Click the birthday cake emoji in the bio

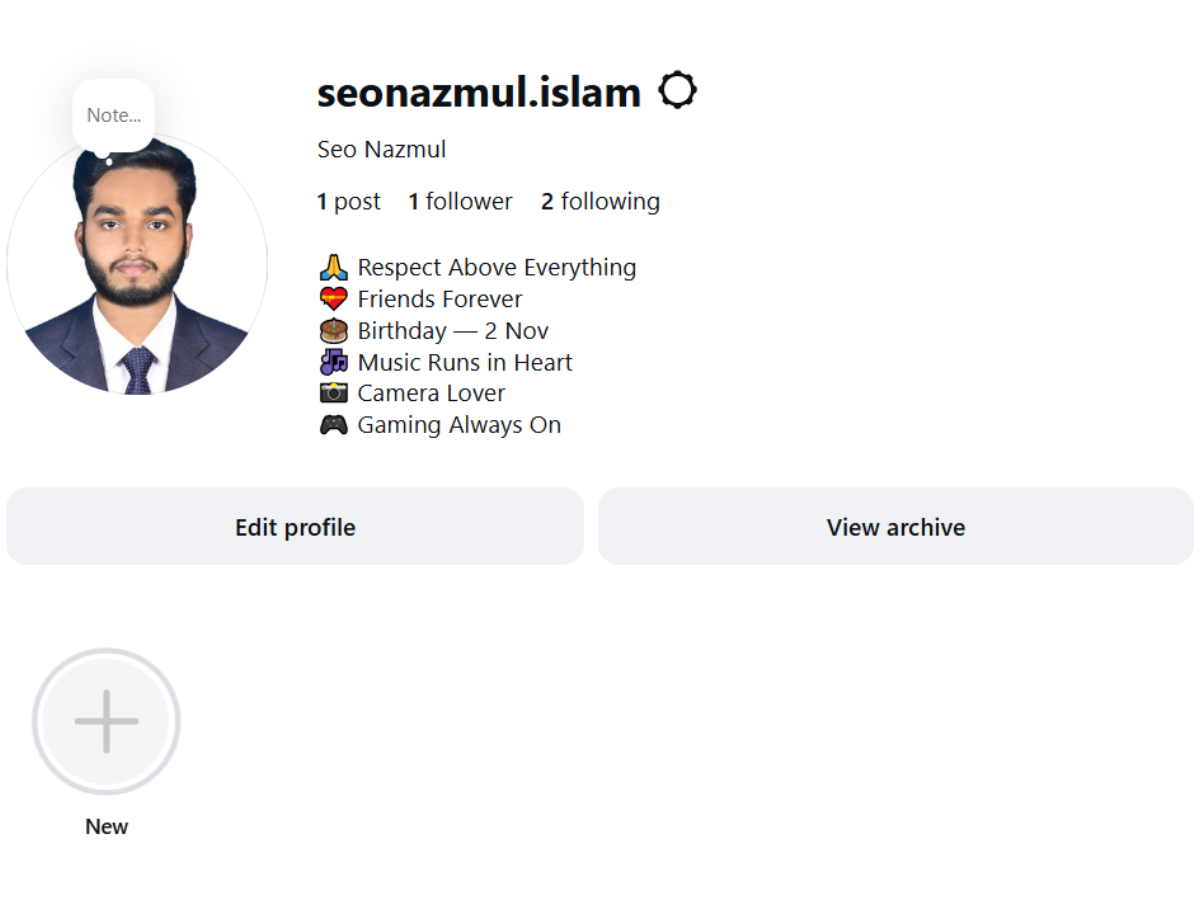pos(332,329)
